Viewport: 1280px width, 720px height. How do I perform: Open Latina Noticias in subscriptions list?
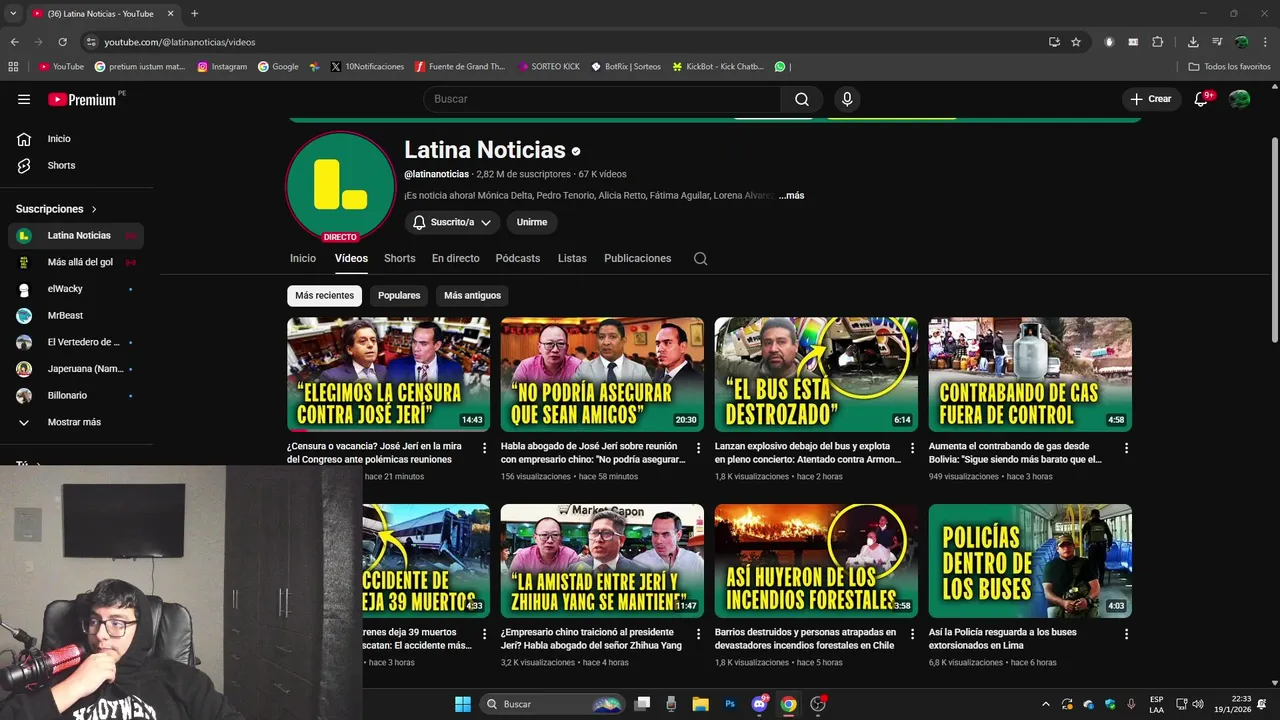point(76,236)
